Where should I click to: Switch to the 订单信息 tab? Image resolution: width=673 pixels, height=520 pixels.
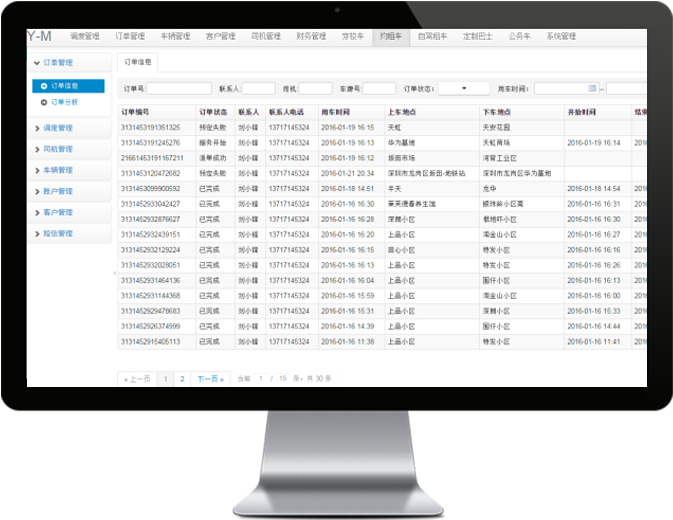pyautogui.click(x=137, y=62)
